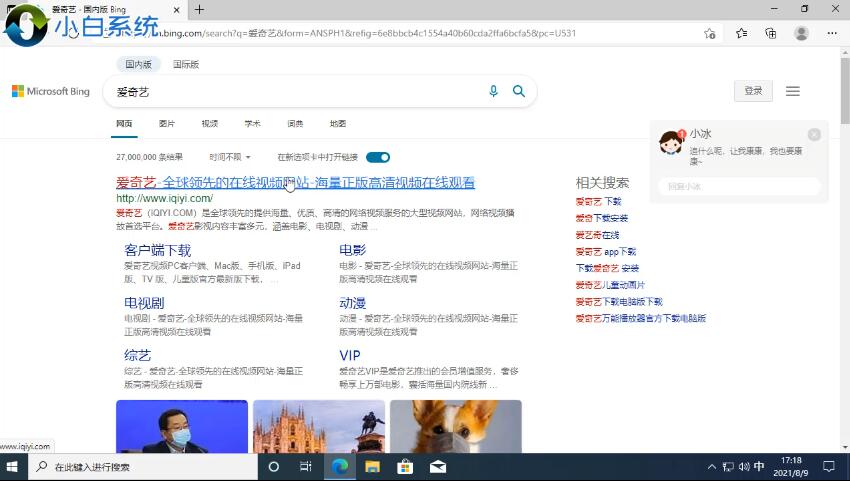Switch to the 国内版 tab
Viewport: 850px width, 481px height.
point(138,64)
